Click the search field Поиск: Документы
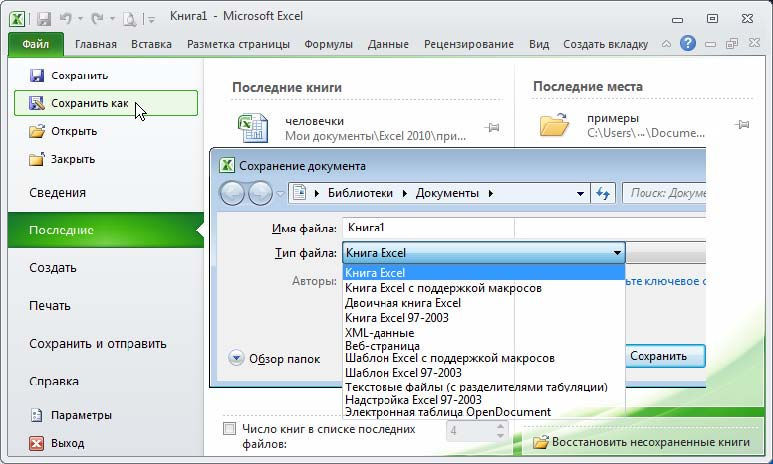This screenshot has width=773, height=464. 664,193
